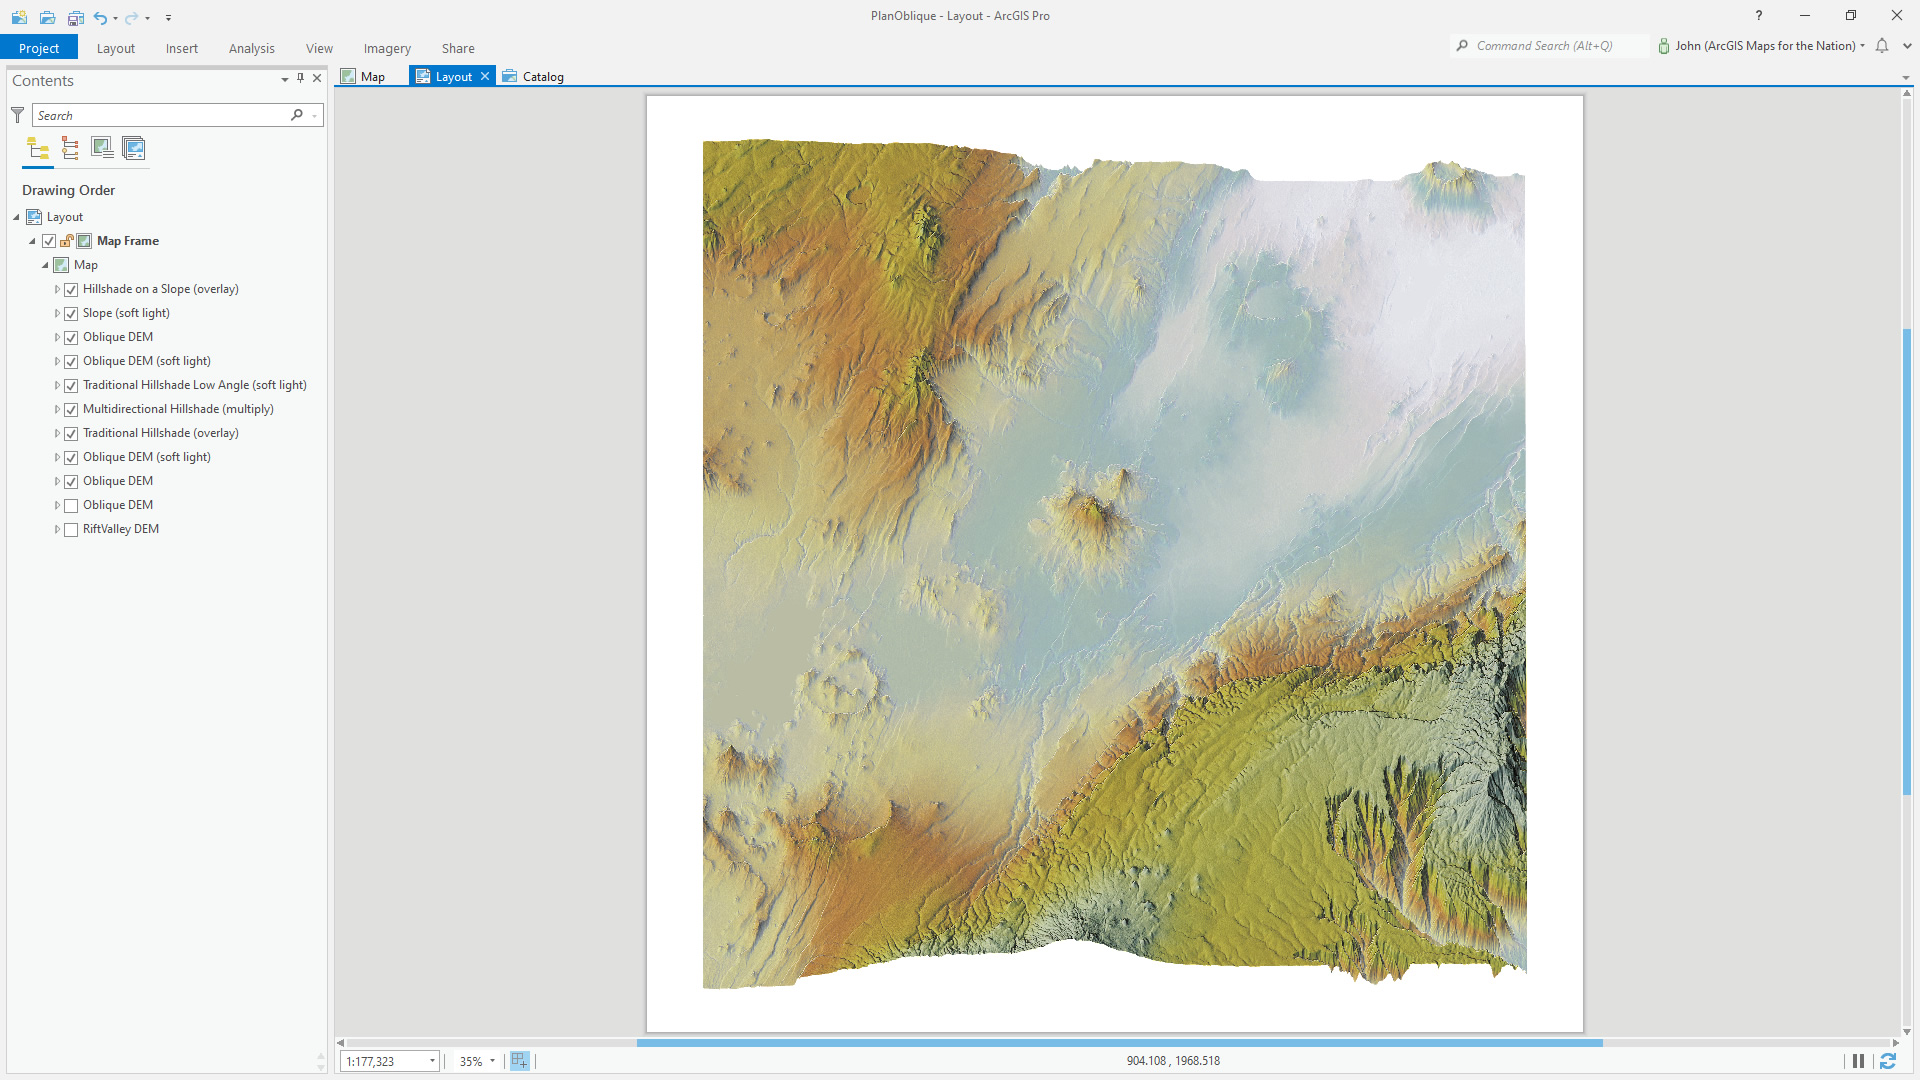Viewport: 1920px width, 1080px height.
Task: Switch to the Insert ribbon tab
Action: coord(181,48)
